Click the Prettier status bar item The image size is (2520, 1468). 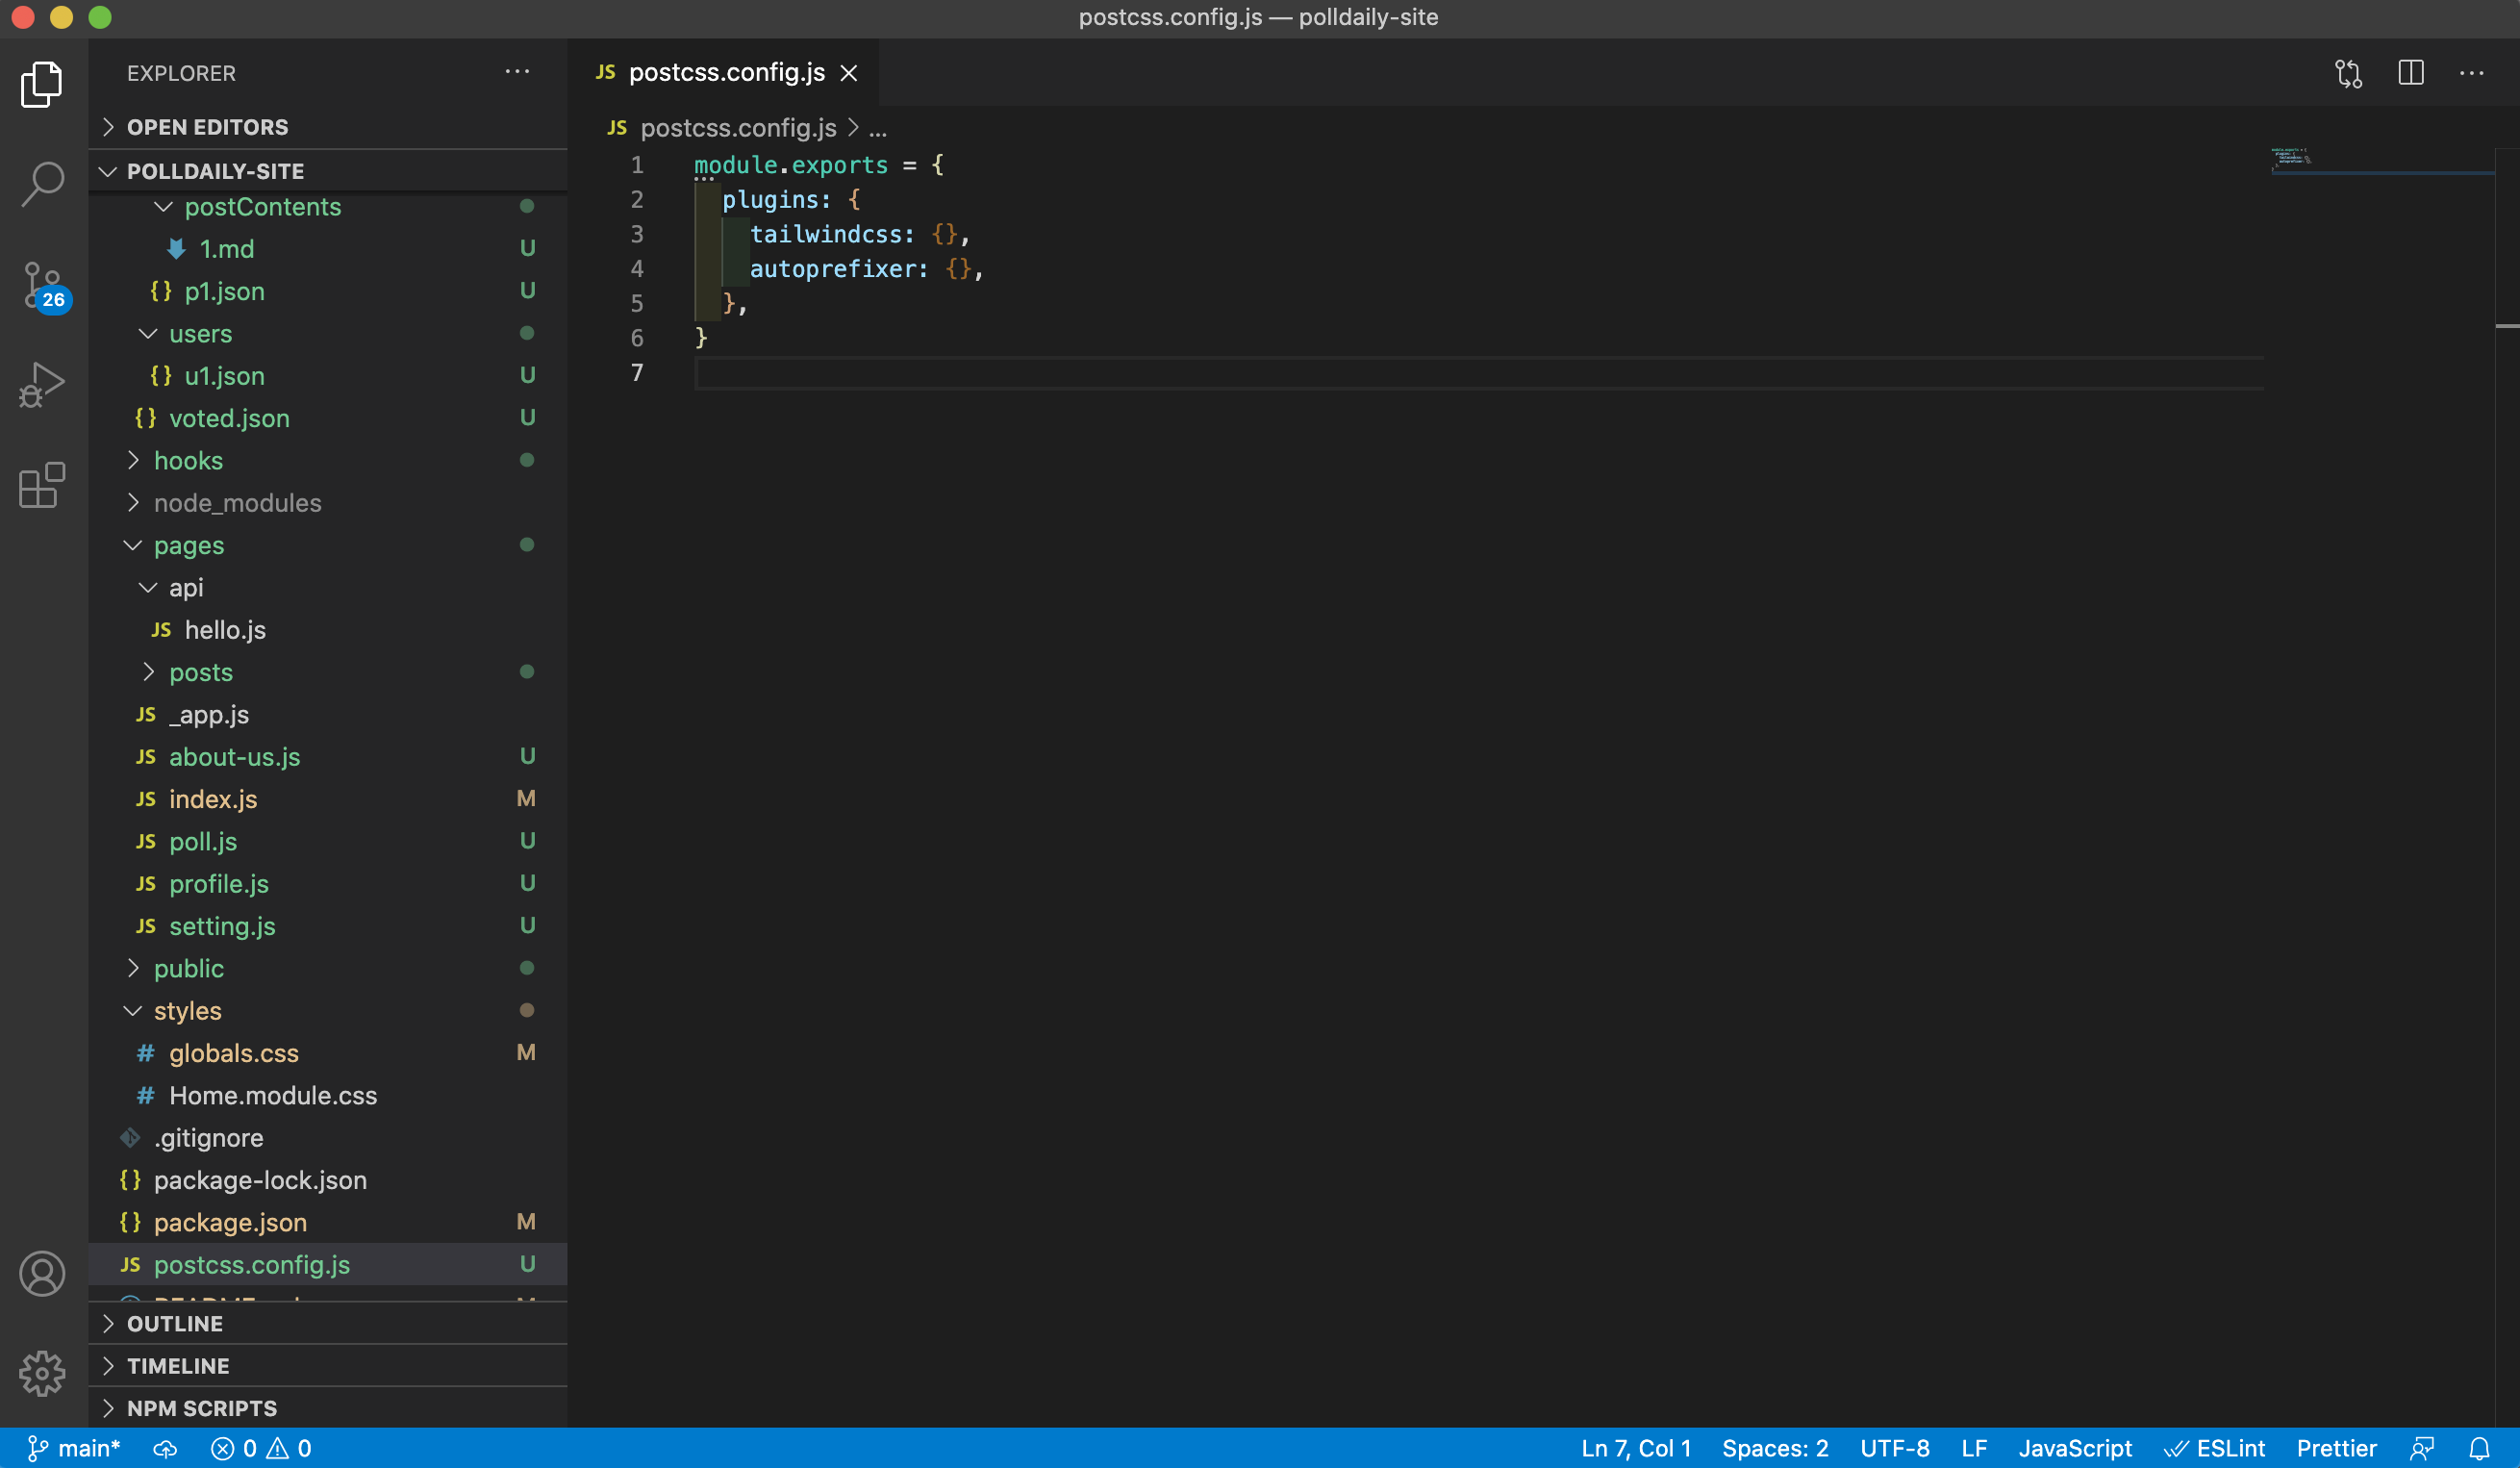(2337, 1447)
